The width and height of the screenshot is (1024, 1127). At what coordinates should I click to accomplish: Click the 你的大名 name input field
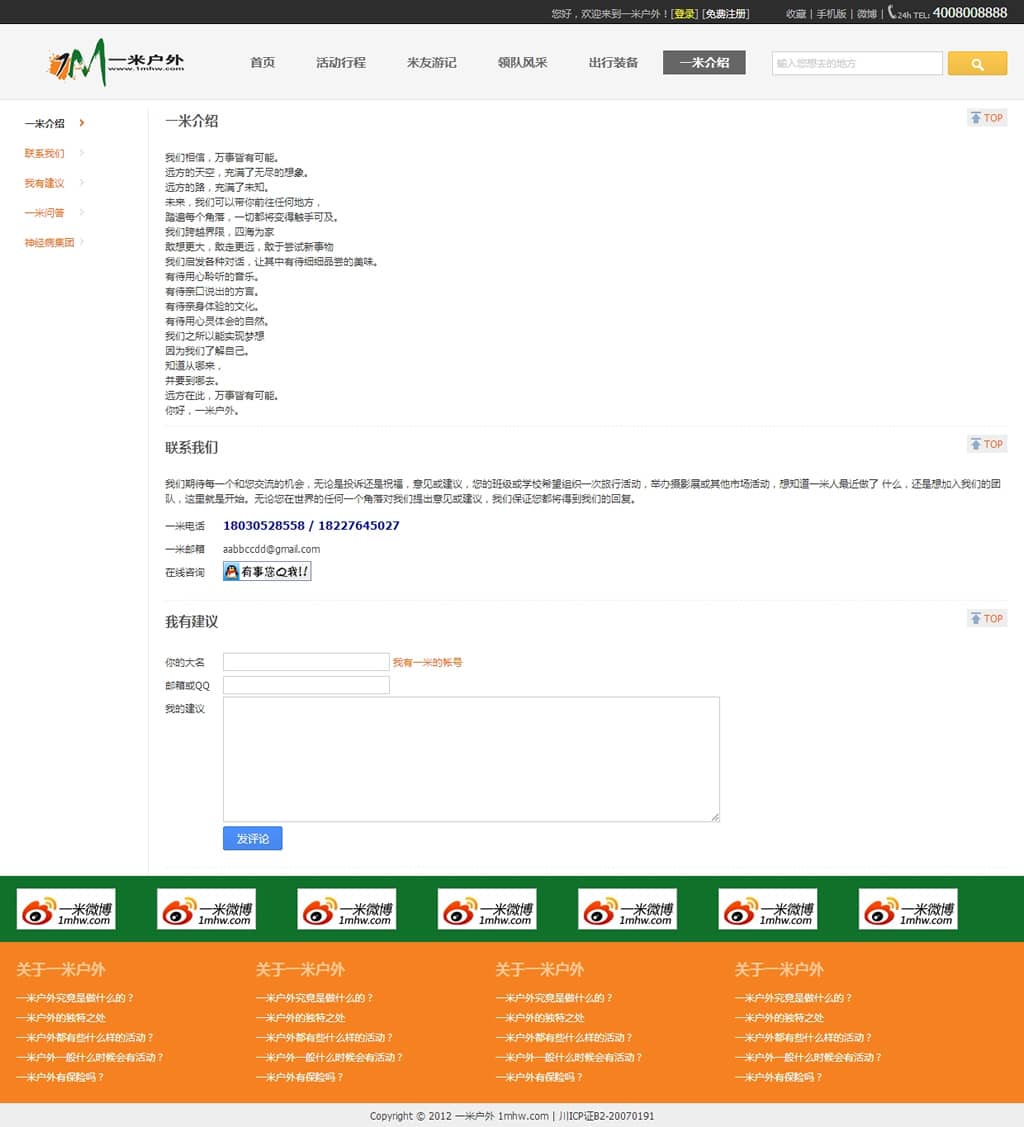306,662
